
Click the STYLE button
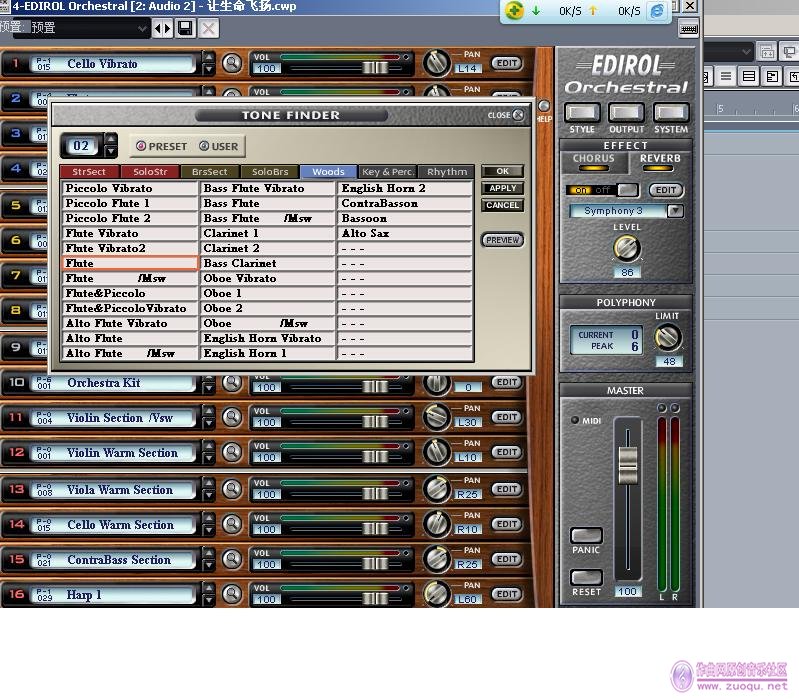pyautogui.click(x=582, y=113)
